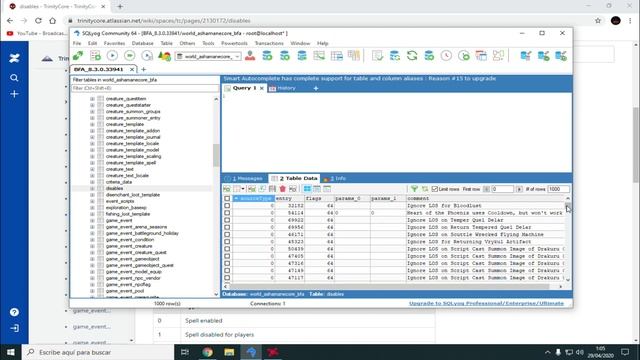Check the row with entry 32182
This screenshot has height=360, width=640.
(x=227, y=206)
